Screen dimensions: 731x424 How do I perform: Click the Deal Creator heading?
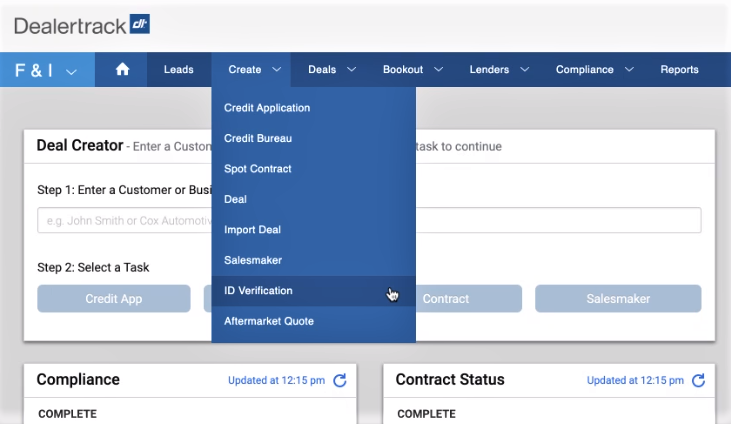pyautogui.click(x=80, y=146)
